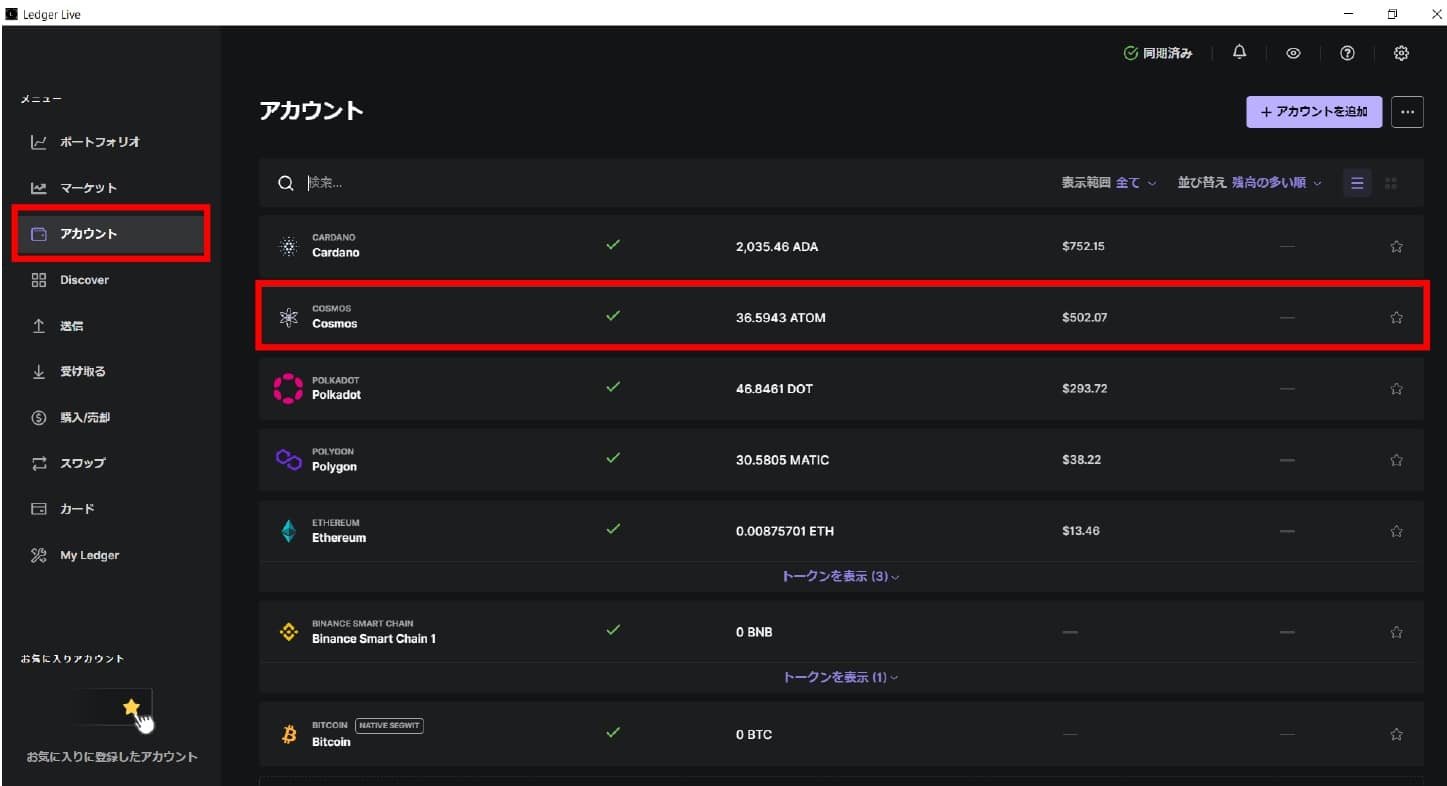The height and width of the screenshot is (786, 1447).
Task: Open the settings gear icon
Action: click(x=1401, y=53)
